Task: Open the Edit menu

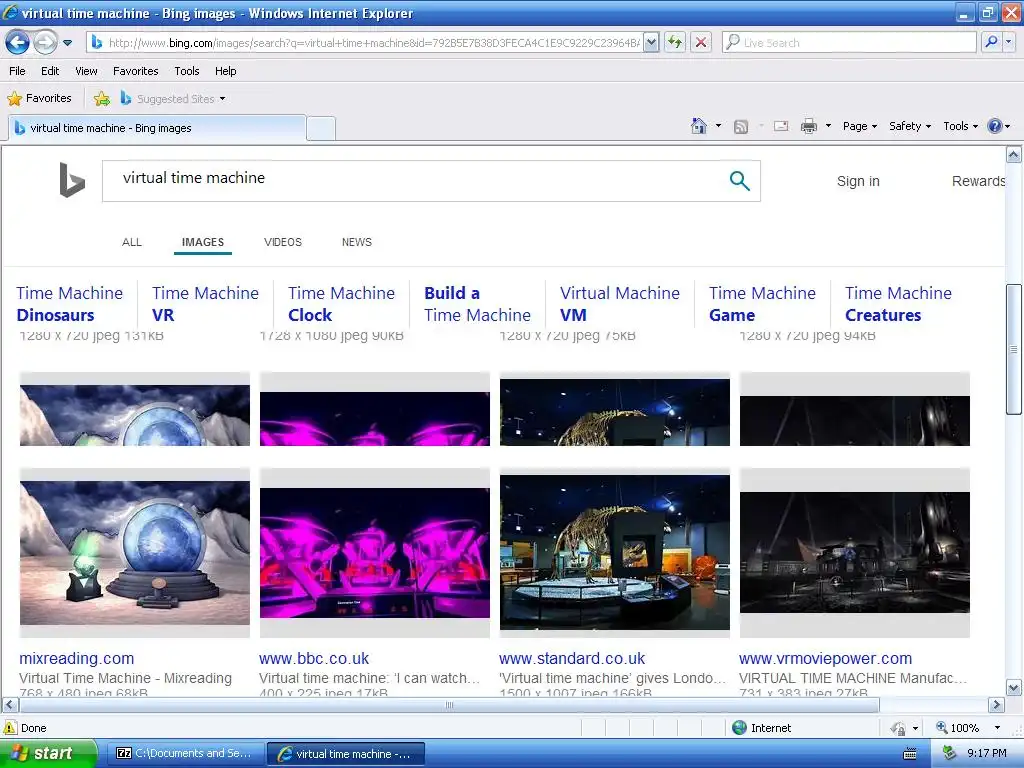Action: coord(50,71)
